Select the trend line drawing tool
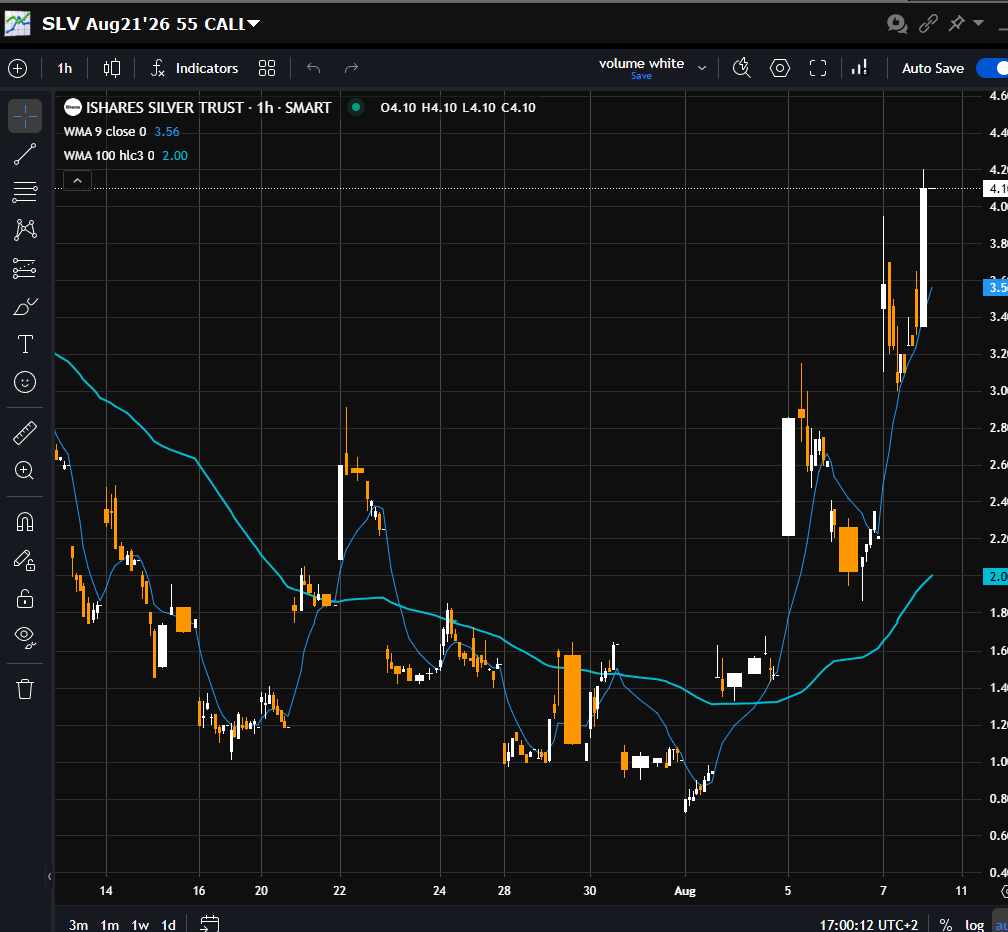The image size is (1008, 932). pyautogui.click(x=24, y=154)
